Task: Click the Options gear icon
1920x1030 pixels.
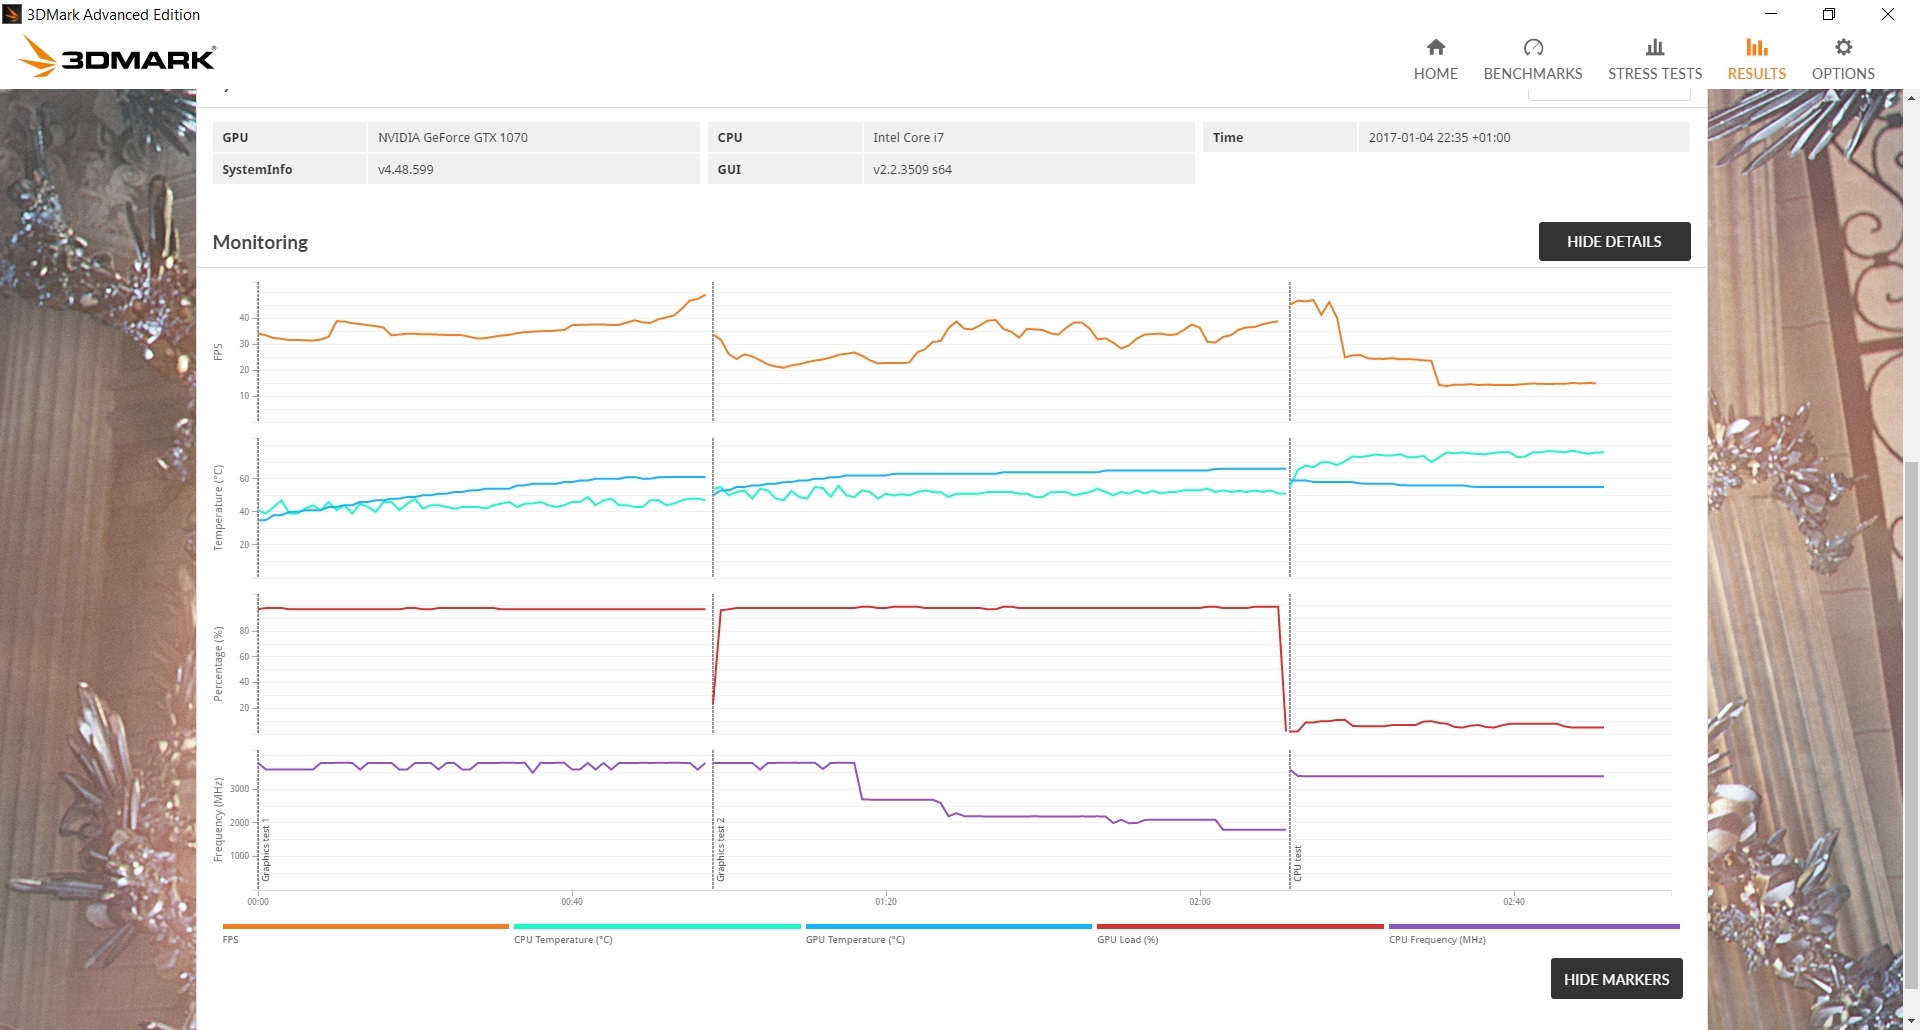Action: point(1843,47)
